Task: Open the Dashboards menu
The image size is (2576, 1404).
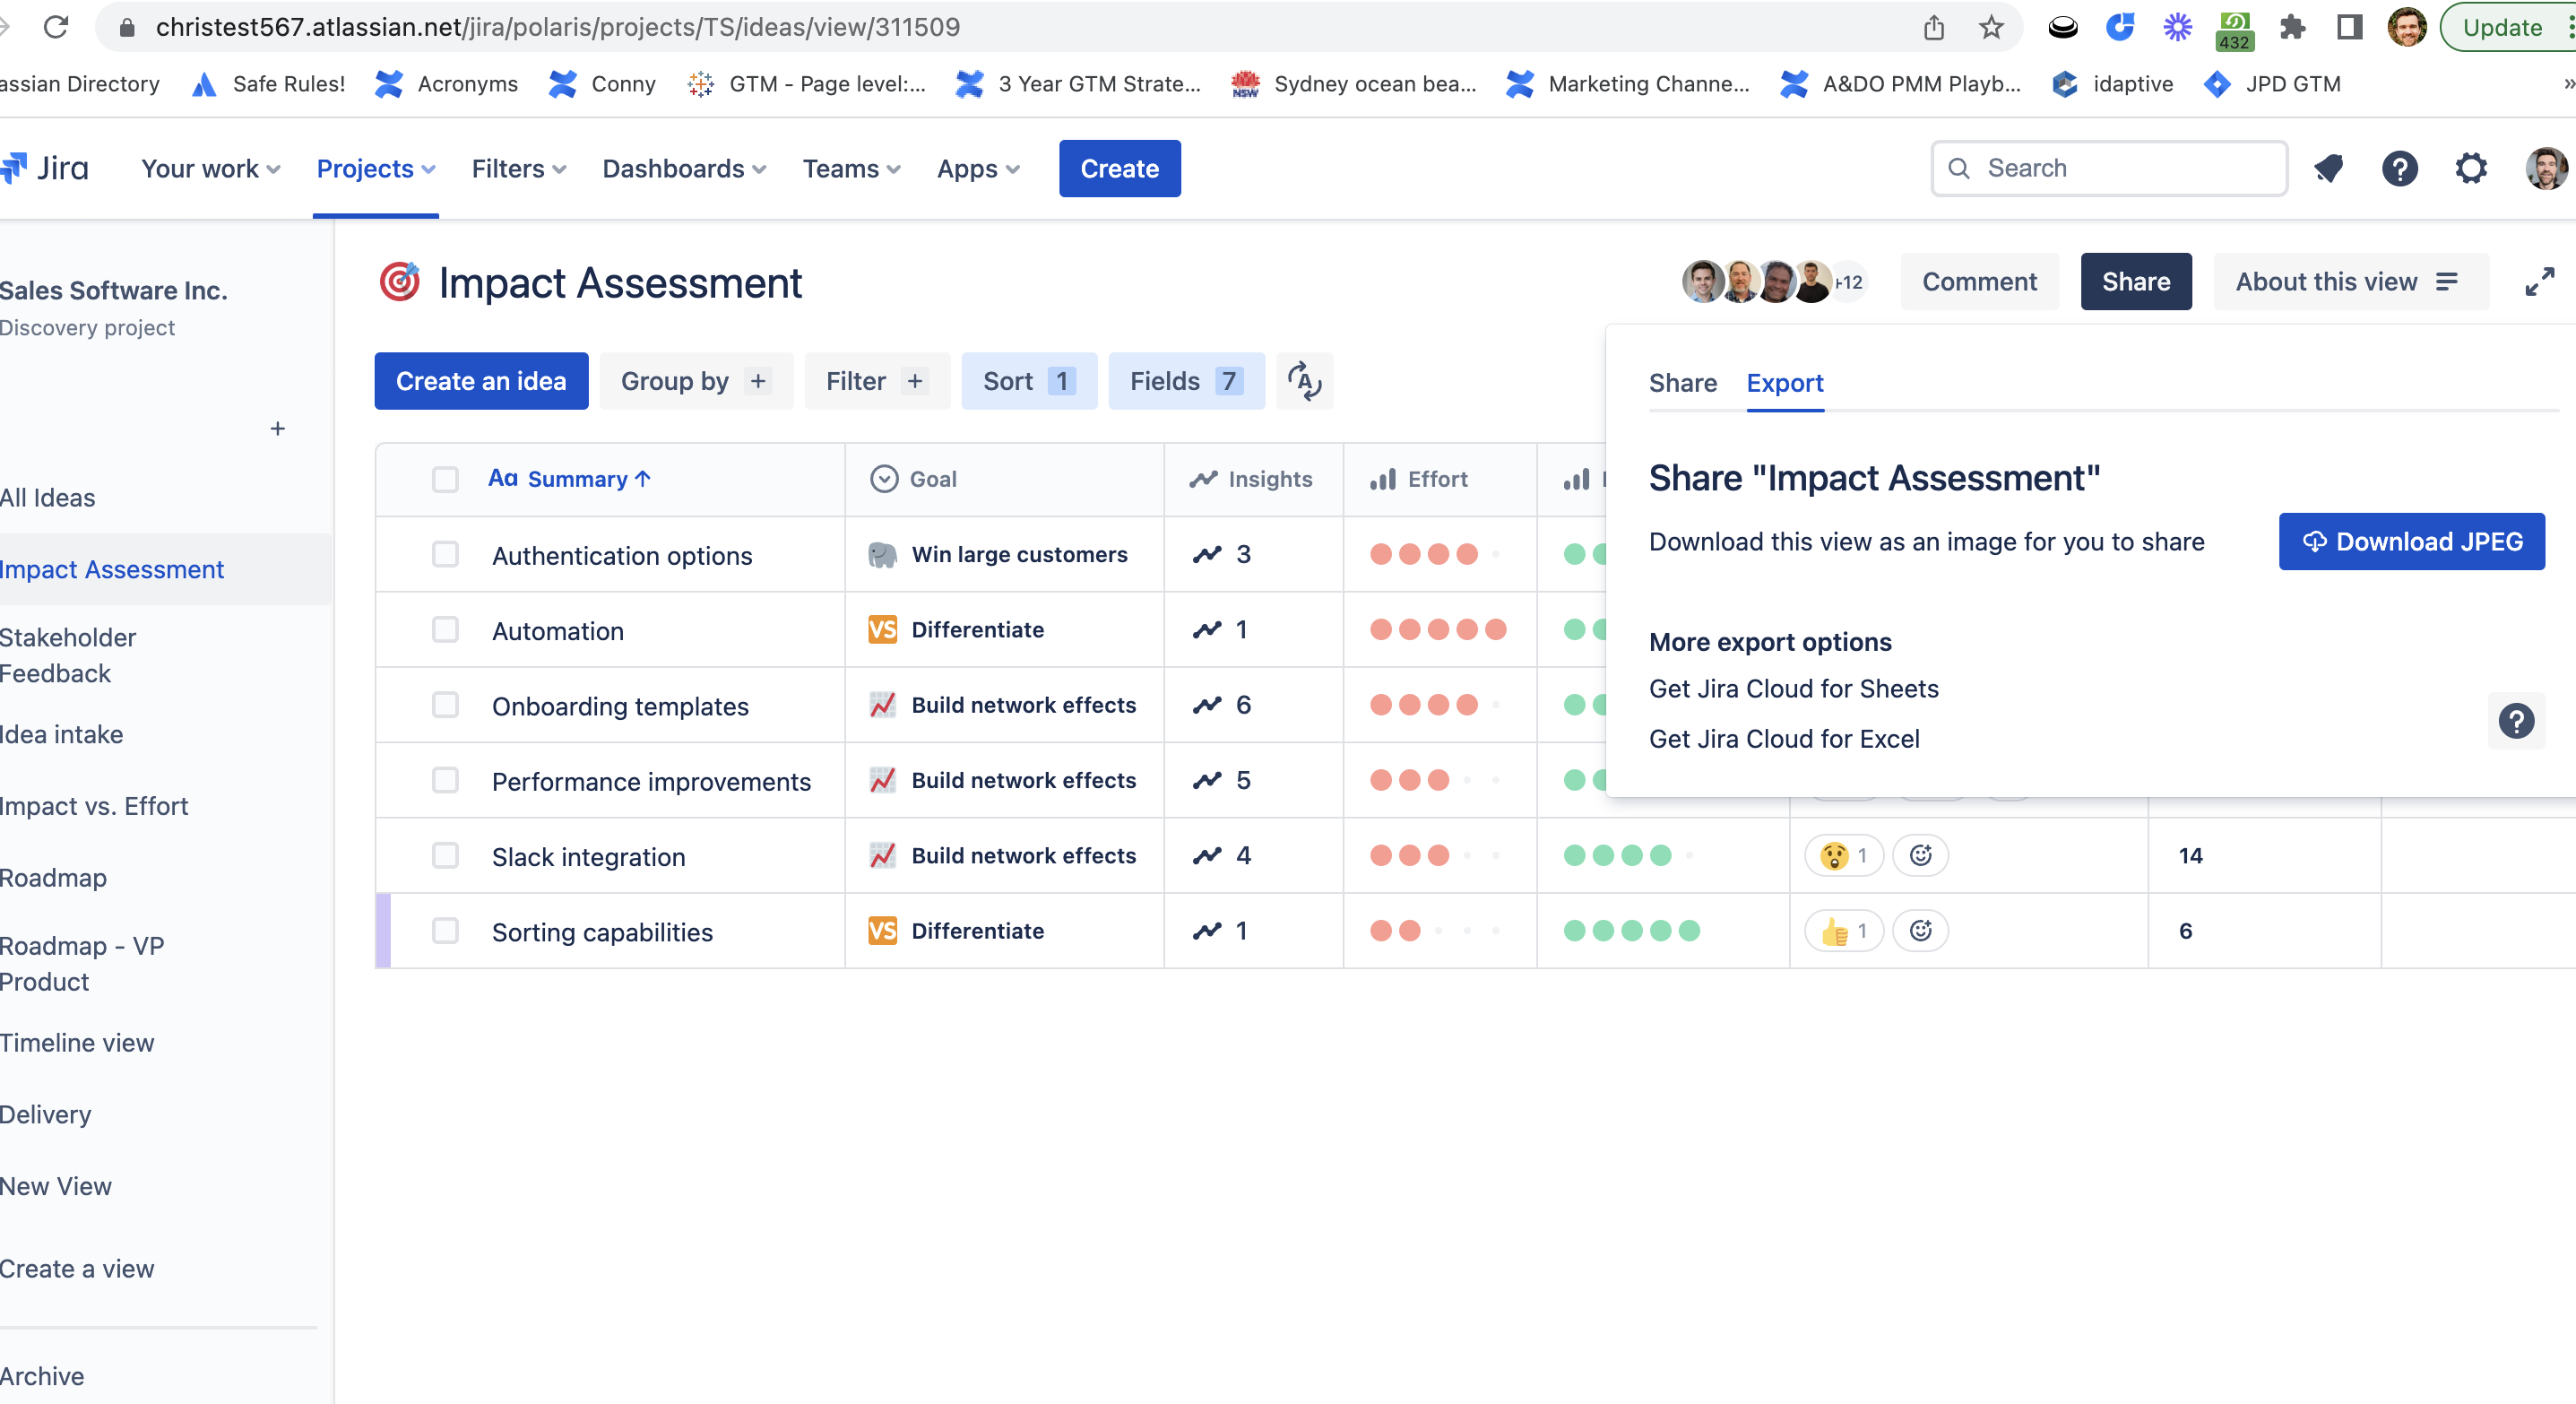Action: click(684, 168)
